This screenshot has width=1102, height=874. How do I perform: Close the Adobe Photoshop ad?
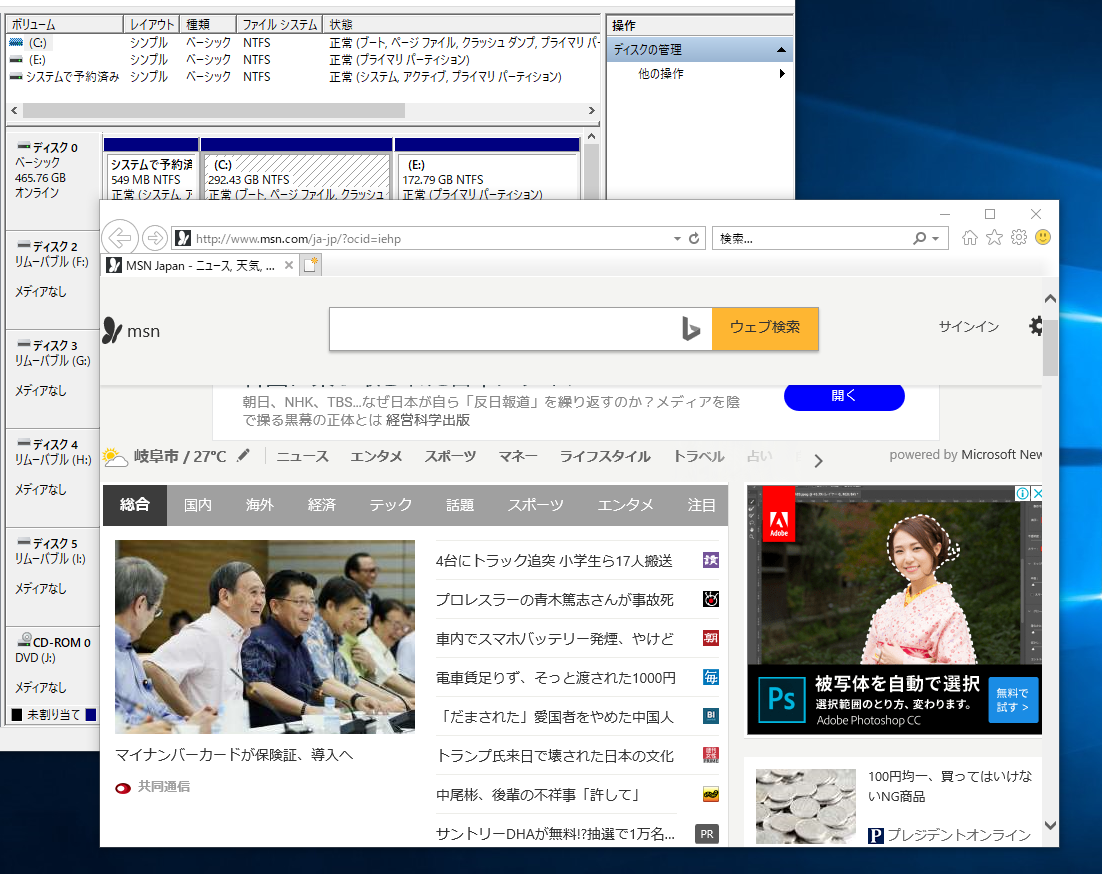tap(1037, 493)
